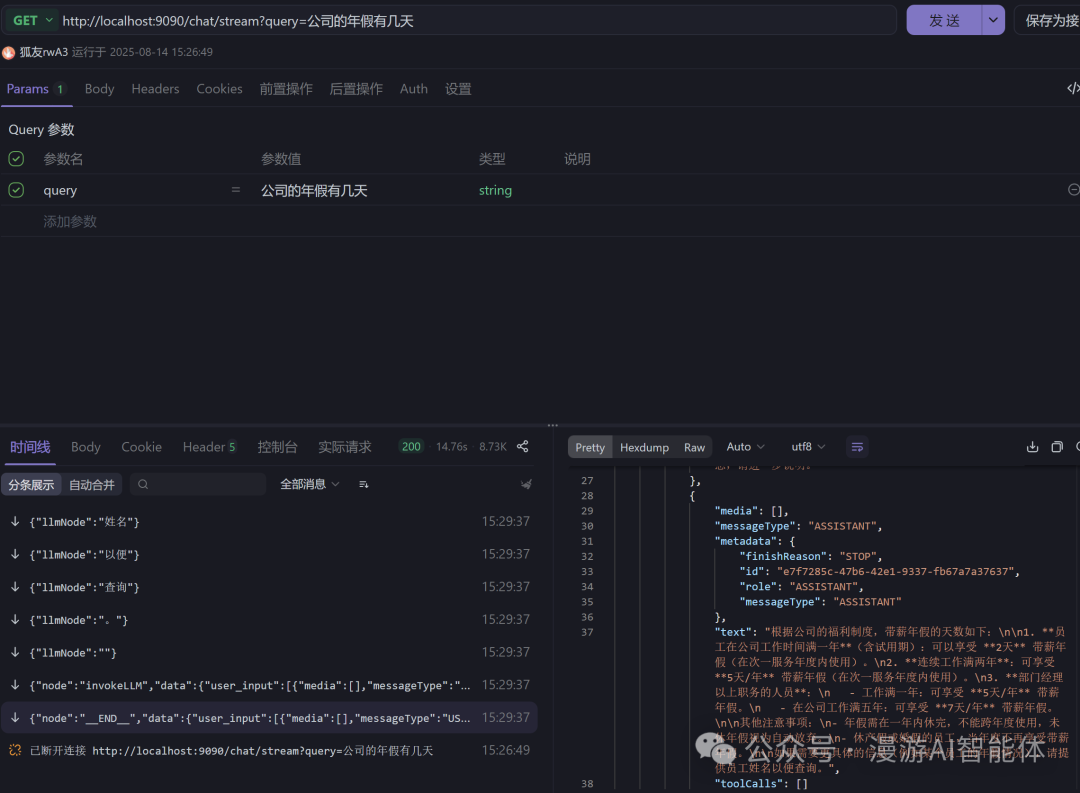Switch to the Hexdump response tab
This screenshot has height=793, width=1080.
coord(644,447)
